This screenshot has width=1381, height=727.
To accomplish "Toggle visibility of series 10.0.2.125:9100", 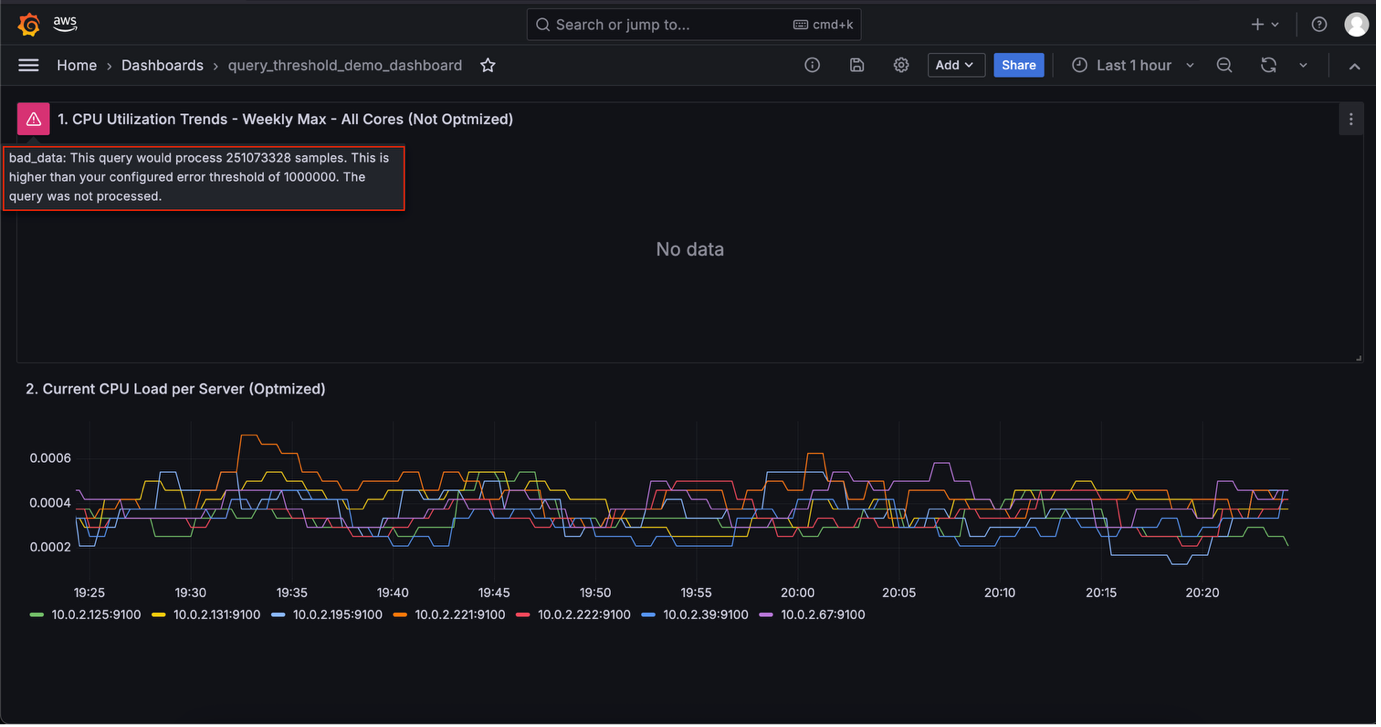I will coord(96,614).
